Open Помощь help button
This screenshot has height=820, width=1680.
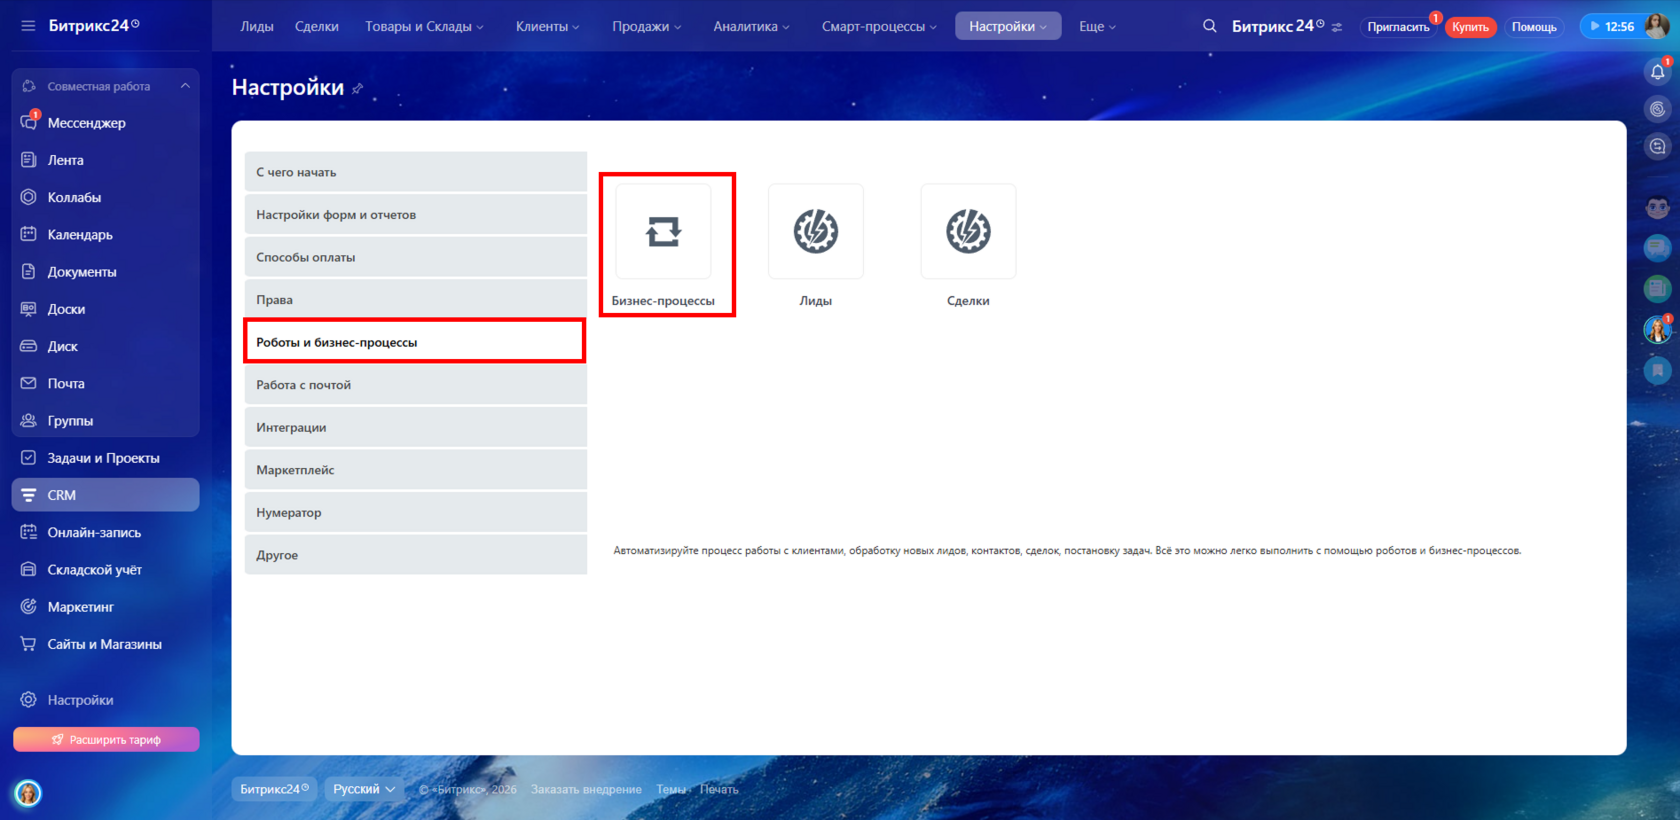[x=1534, y=27]
